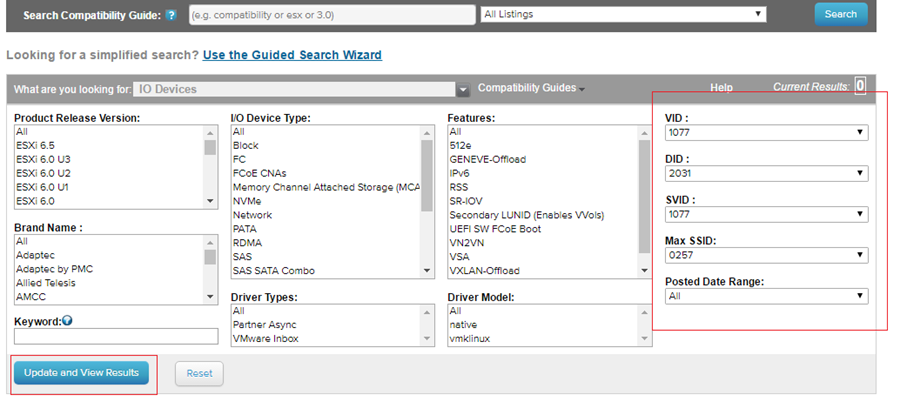Click the Keyword info icon
The height and width of the screenshot is (415, 907).
tap(67, 321)
